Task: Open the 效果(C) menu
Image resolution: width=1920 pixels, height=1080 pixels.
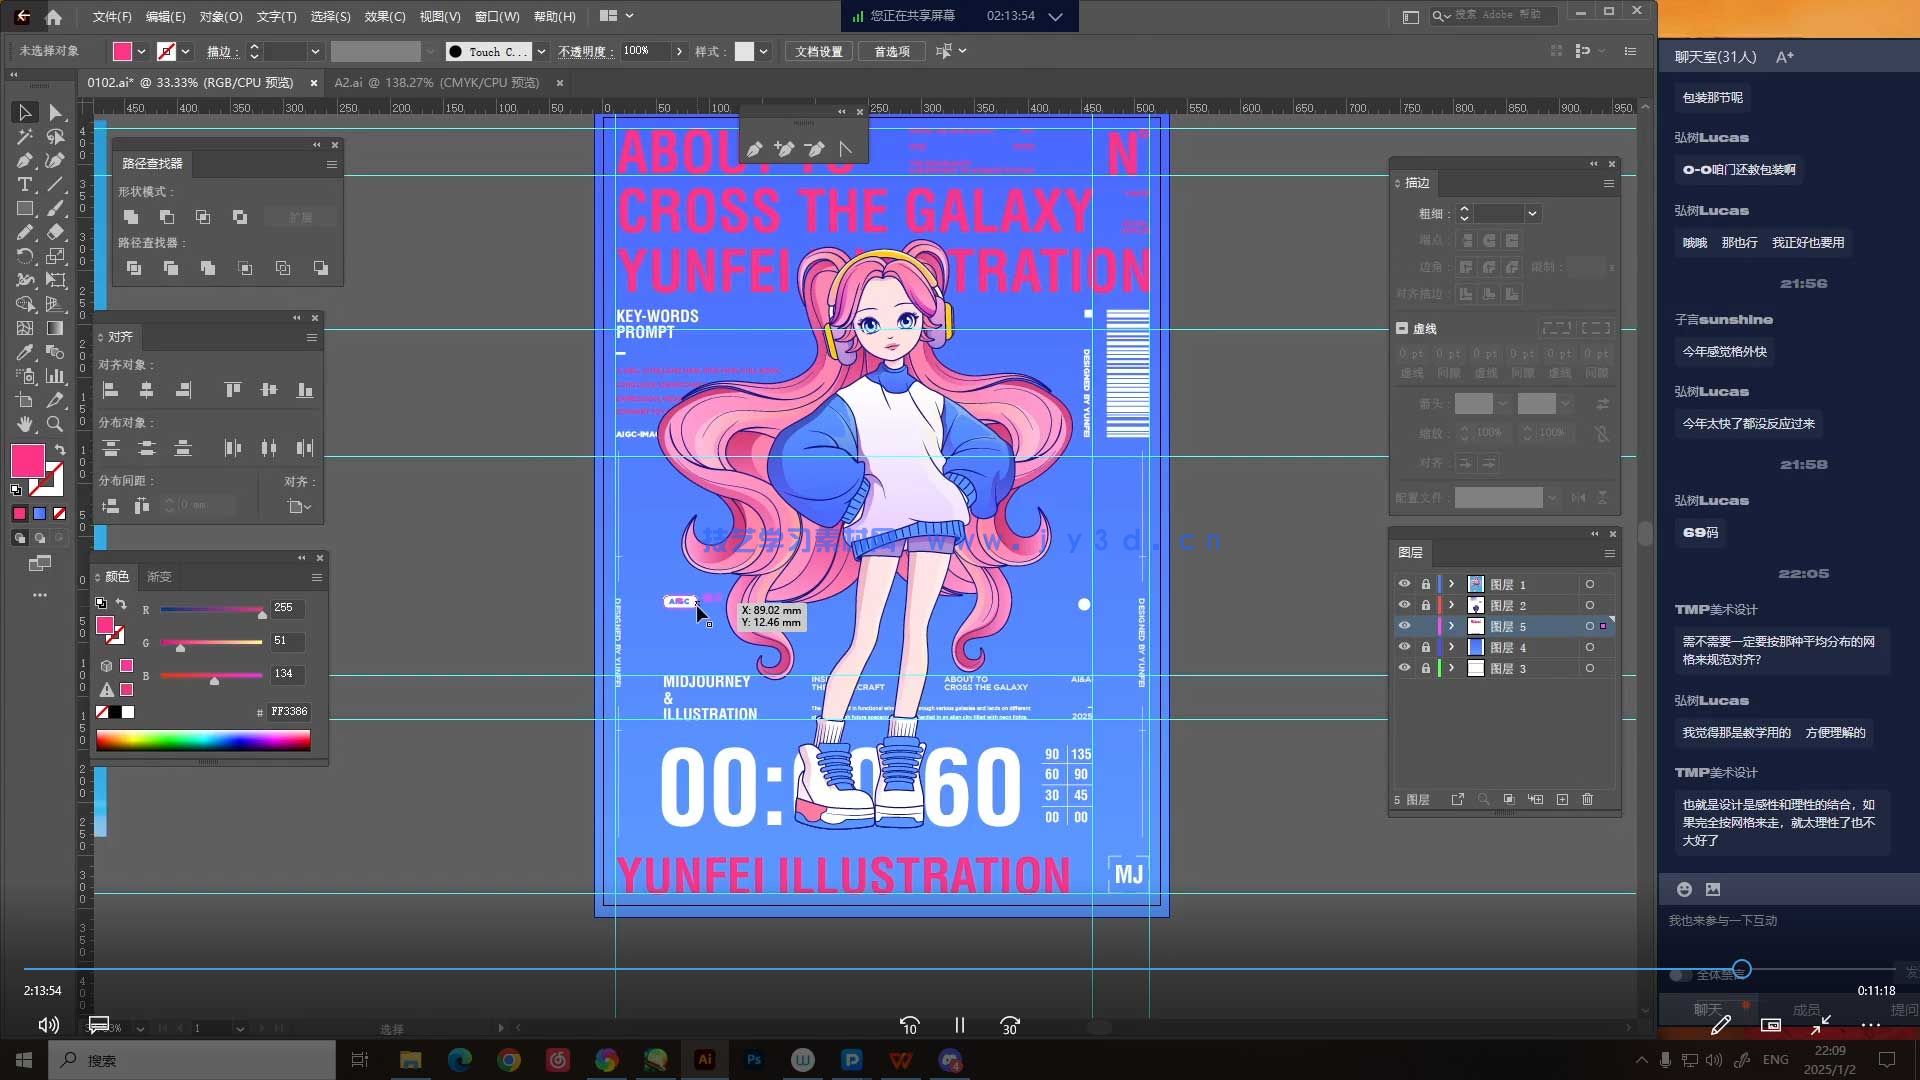Action: pos(384,16)
